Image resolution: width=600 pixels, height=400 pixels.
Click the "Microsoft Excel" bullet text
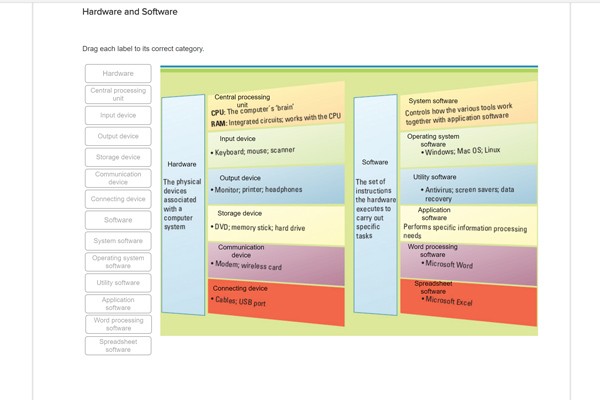pyautogui.click(x=447, y=301)
